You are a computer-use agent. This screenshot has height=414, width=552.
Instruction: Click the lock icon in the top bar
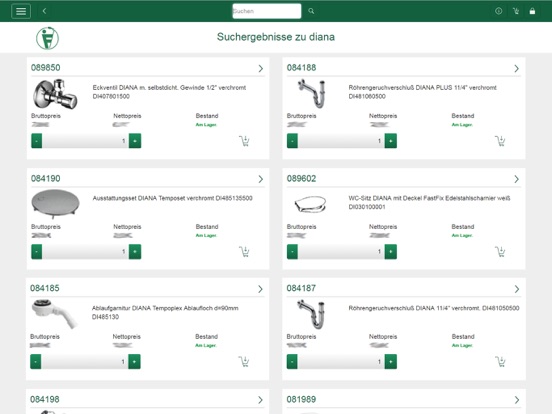click(x=532, y=11)
